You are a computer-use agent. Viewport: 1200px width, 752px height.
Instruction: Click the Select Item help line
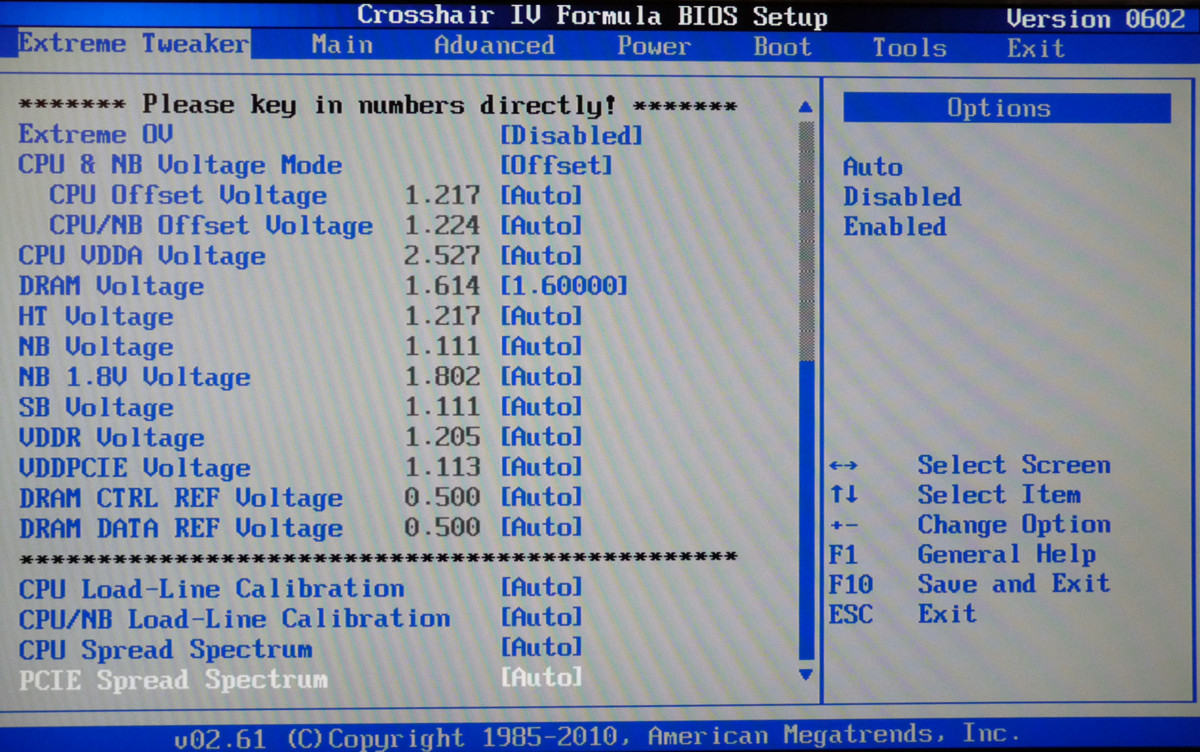(954, 495)
